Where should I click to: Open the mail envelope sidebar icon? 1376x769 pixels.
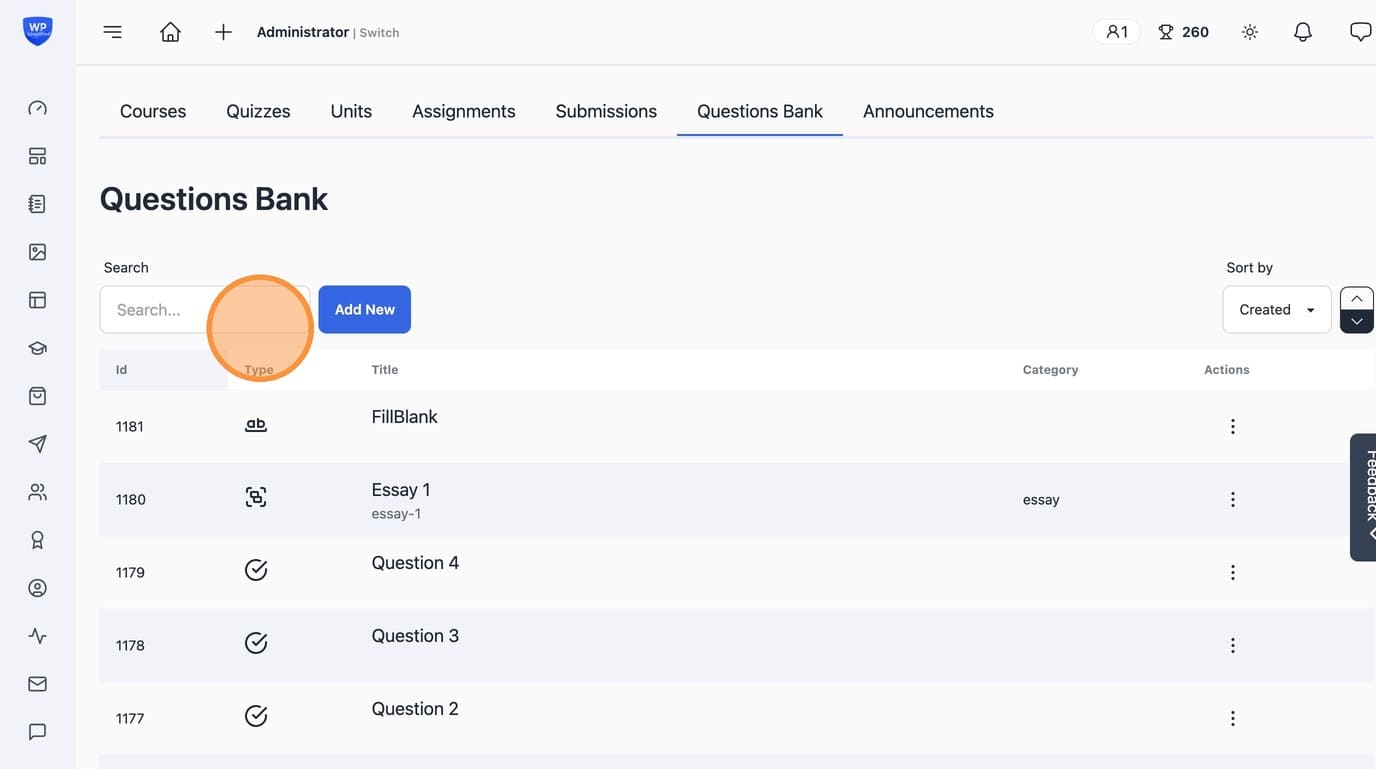[37, 684]
